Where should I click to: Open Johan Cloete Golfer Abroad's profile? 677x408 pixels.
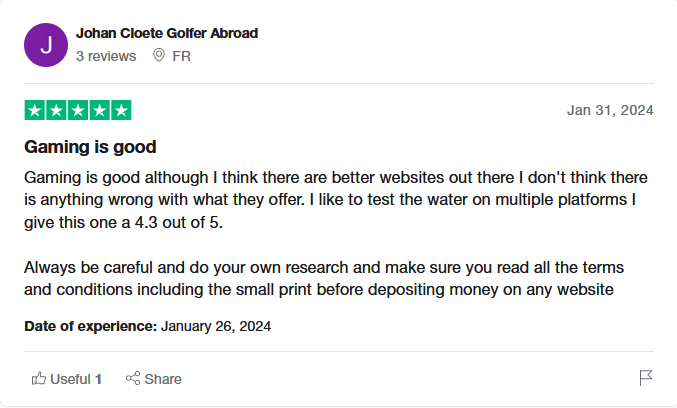(167, 33)
